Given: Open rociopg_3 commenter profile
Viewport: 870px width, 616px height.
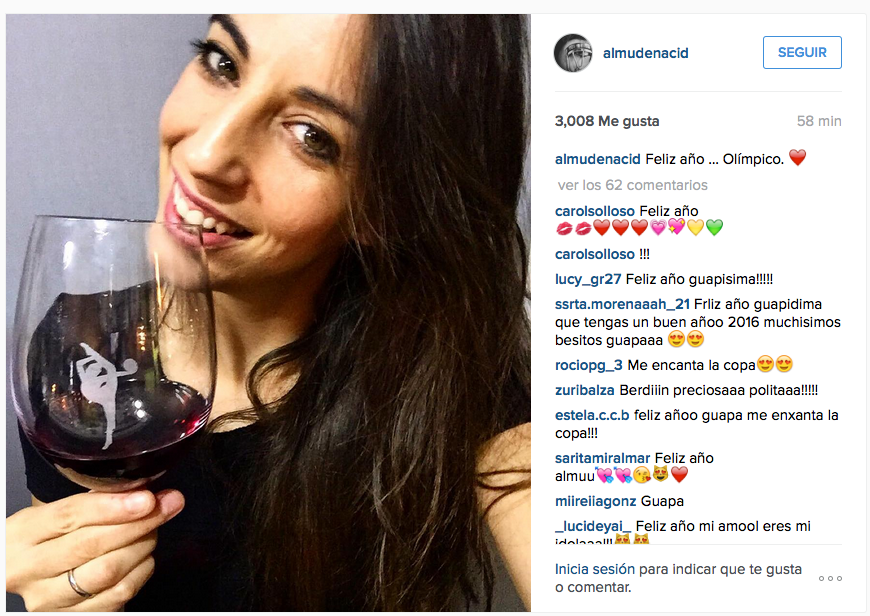Looking at the screenshot, I should click(x=588, y=365).
